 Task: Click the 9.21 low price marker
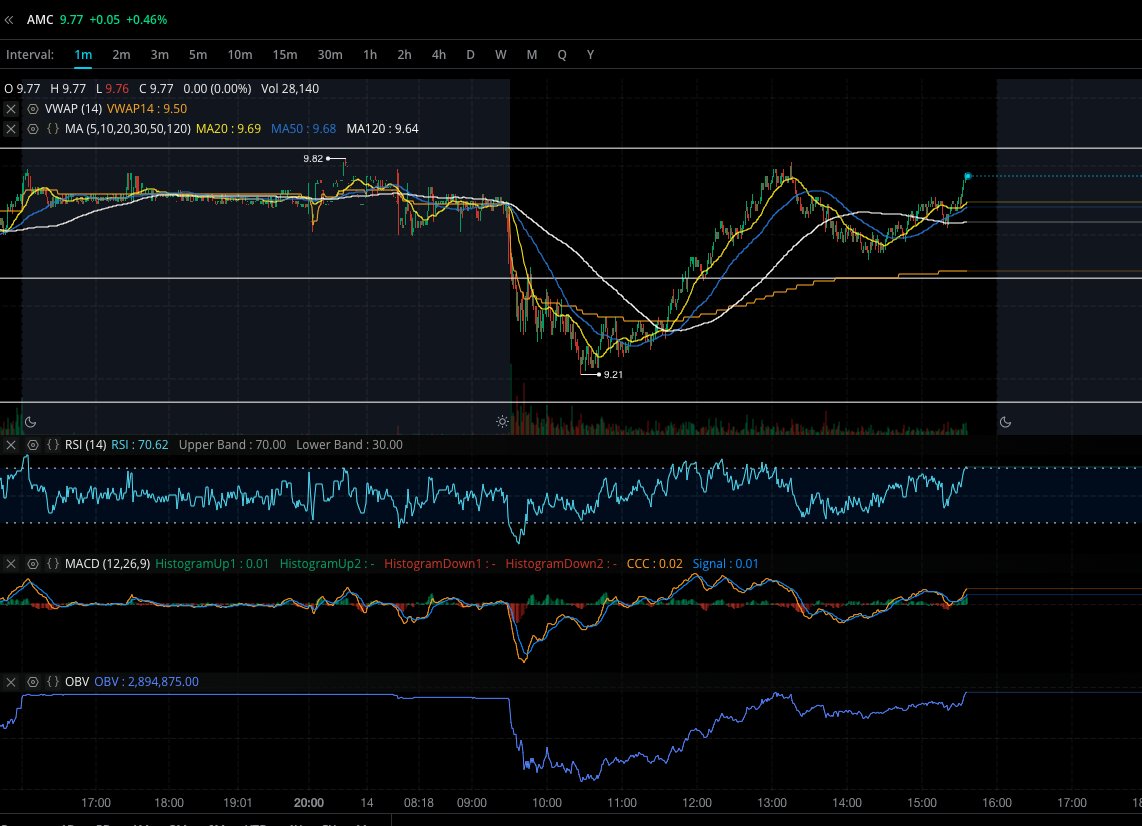pos(613,374)
